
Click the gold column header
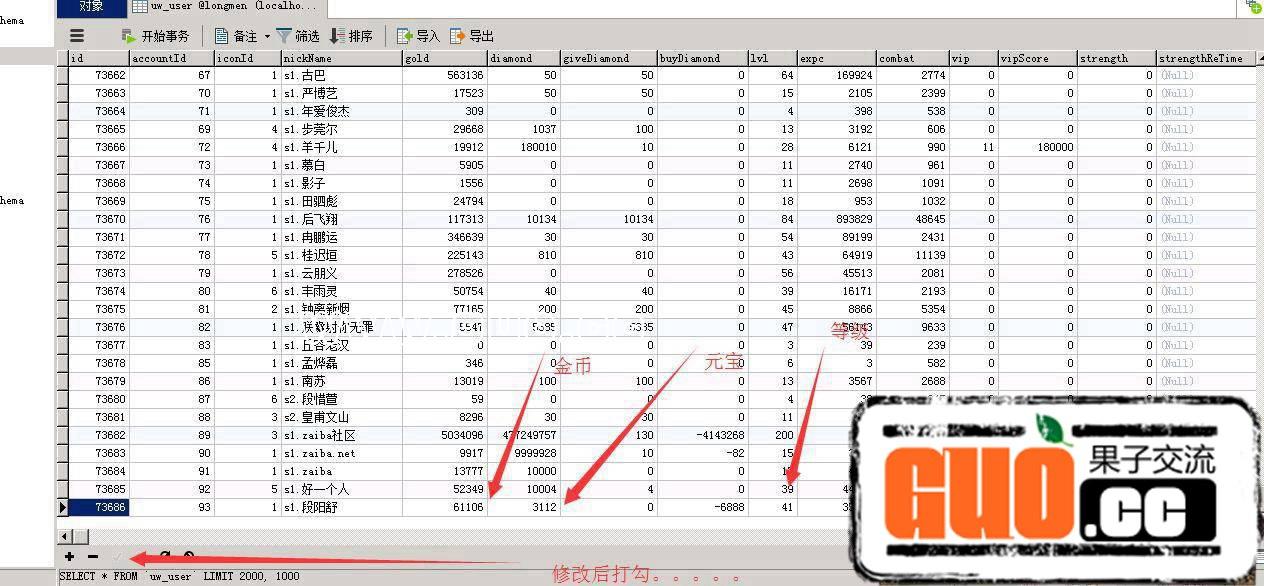[x=430, y=58]
